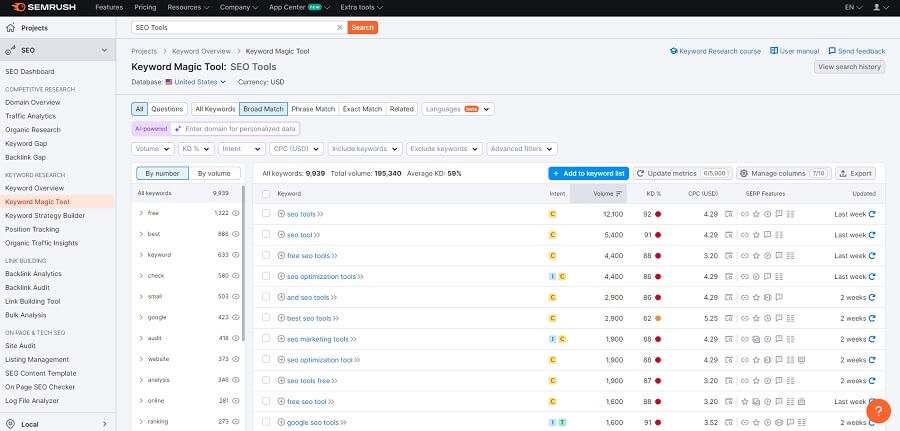Click the red KD dot for 'seo tools'
The height and width of the screenshot is (431, 900).
tap(658, 214)
